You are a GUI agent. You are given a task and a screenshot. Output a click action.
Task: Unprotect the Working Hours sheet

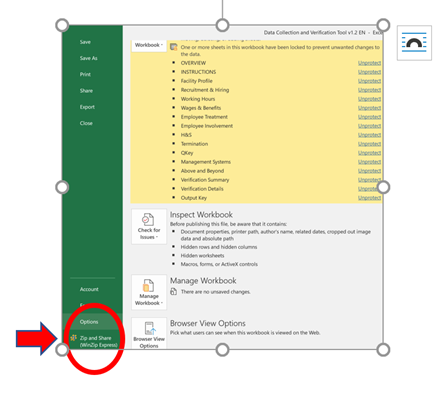369,99
